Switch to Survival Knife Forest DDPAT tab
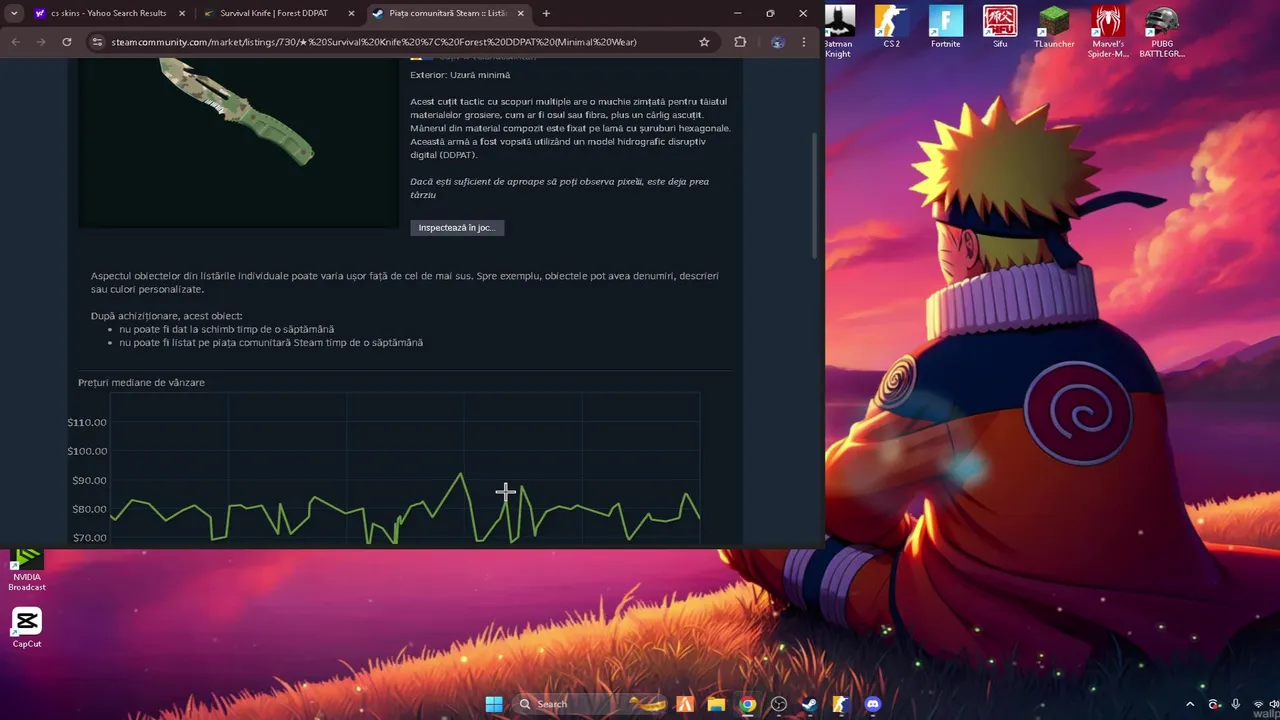Image resolution: width=1280 pixels, height=720 pixels. tap(279, 13)
